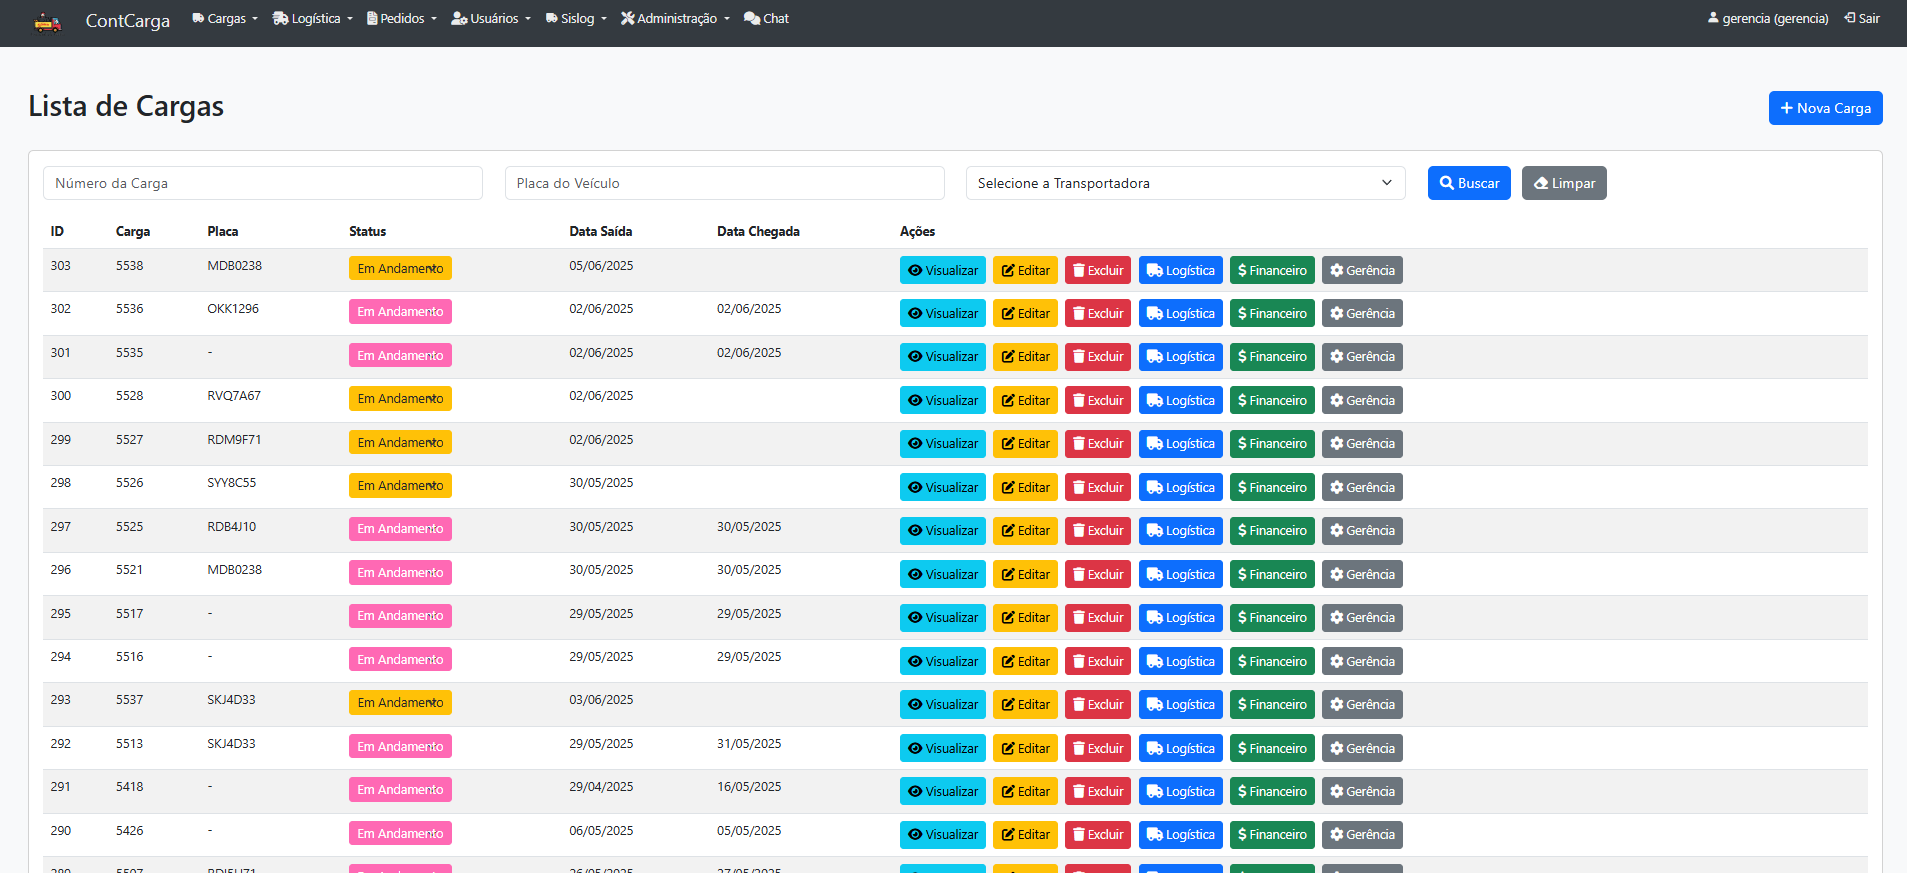1907x873 pixels.
Task: Open the Usuários menu
Action: (x=490, y=19)
